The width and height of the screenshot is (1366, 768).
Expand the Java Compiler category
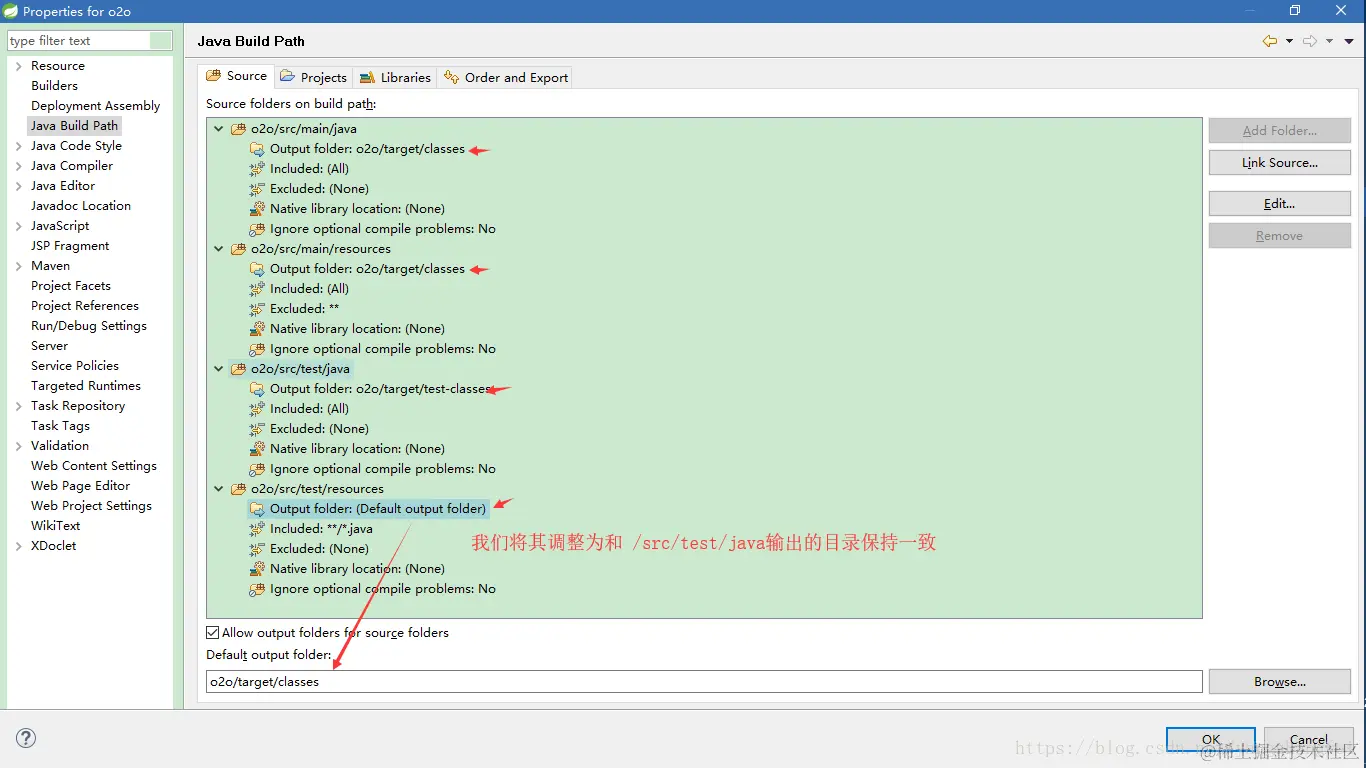click(18, 166)
